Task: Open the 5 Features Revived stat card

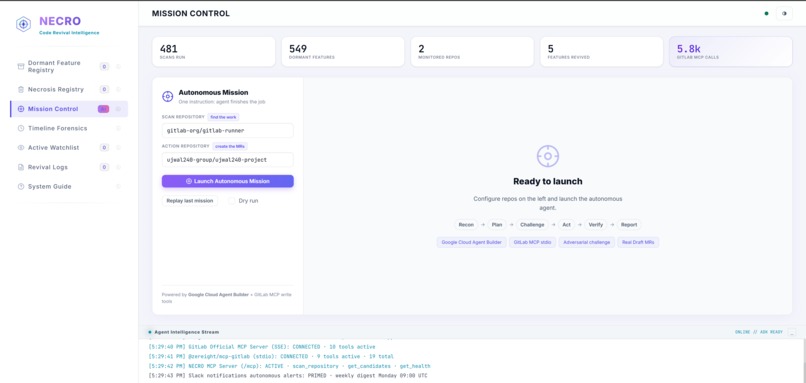Action: tap(601, 51)
